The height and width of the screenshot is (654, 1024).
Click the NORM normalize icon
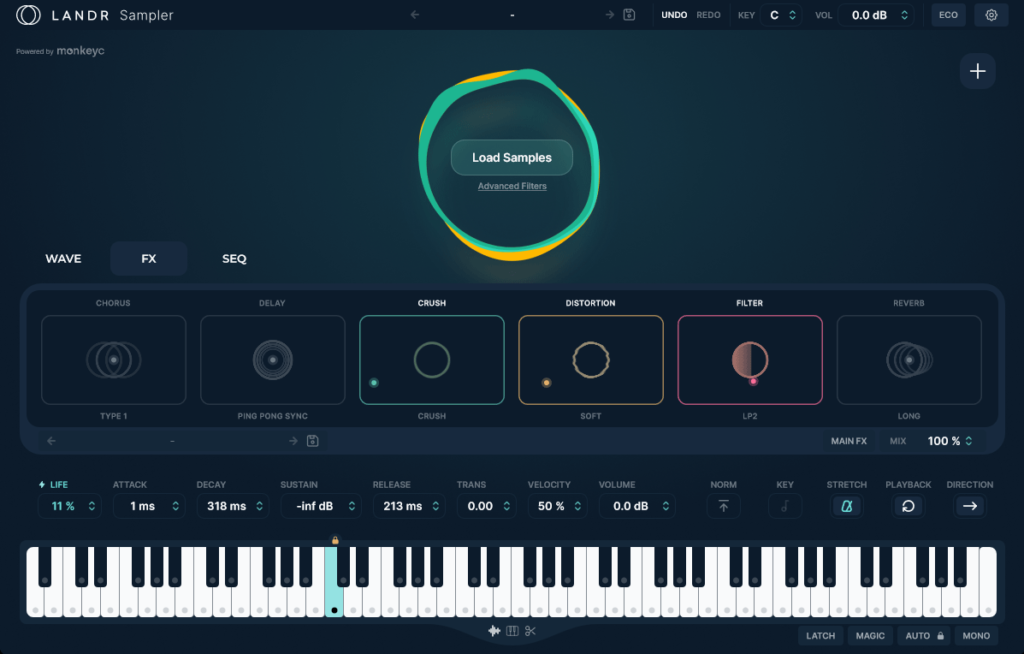[724, 506]
